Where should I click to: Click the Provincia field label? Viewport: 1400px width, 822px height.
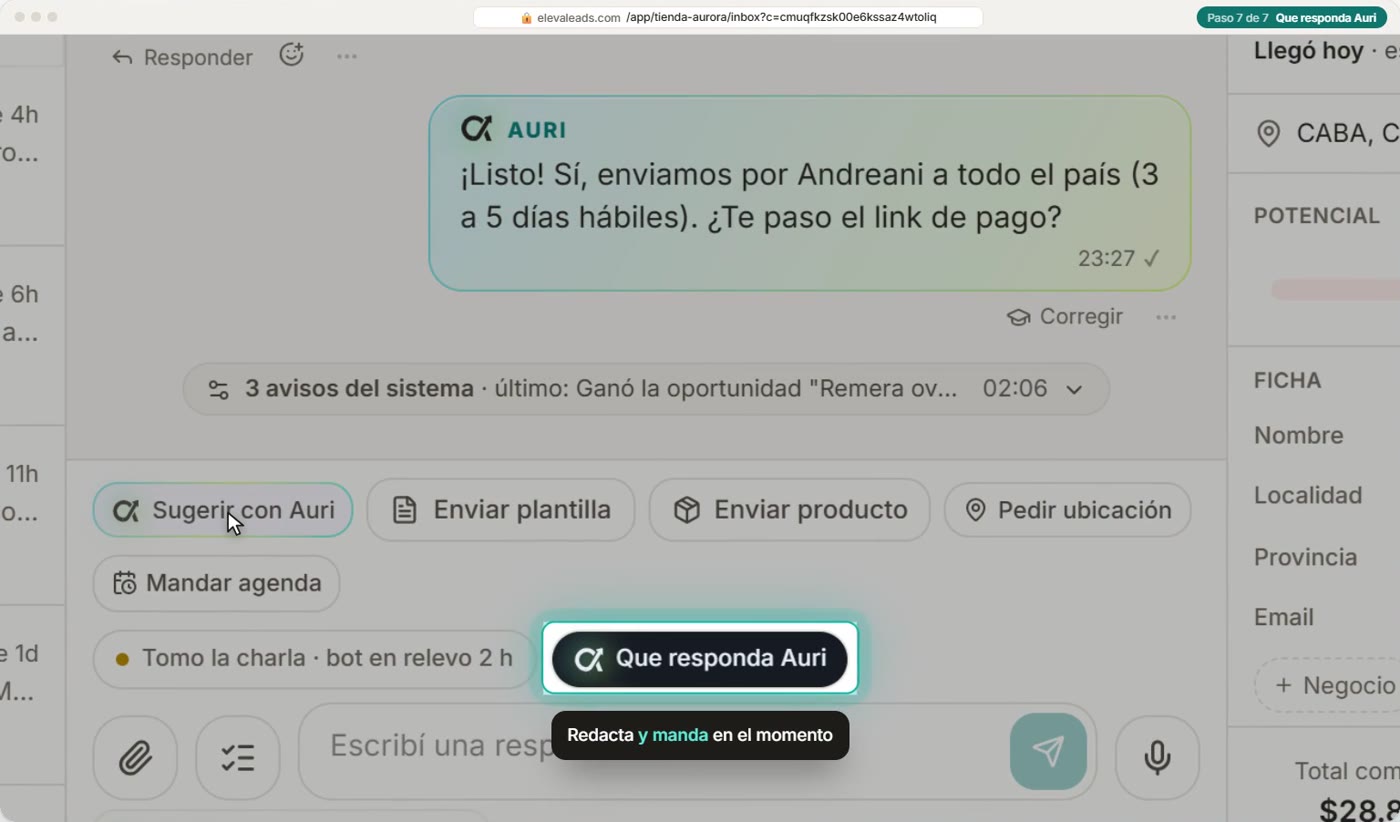pyautogui.click(x=1305, y=557)
